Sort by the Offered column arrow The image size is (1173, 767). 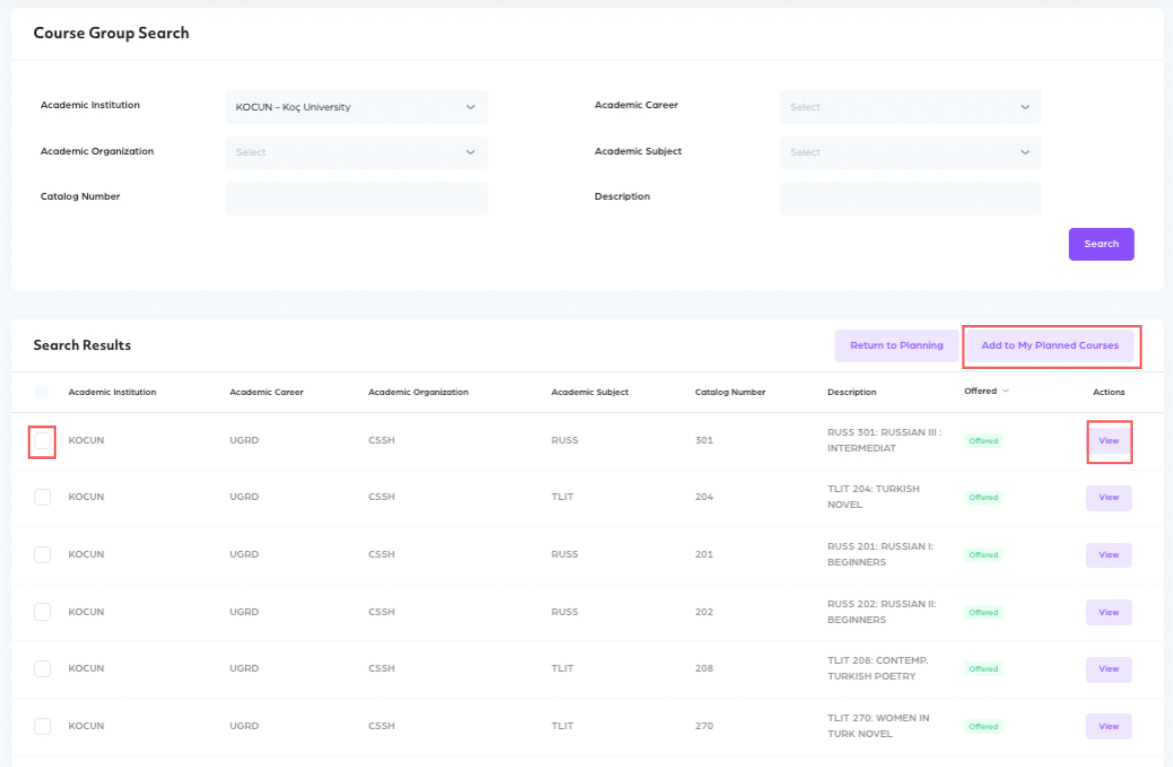click(1005, 391)
